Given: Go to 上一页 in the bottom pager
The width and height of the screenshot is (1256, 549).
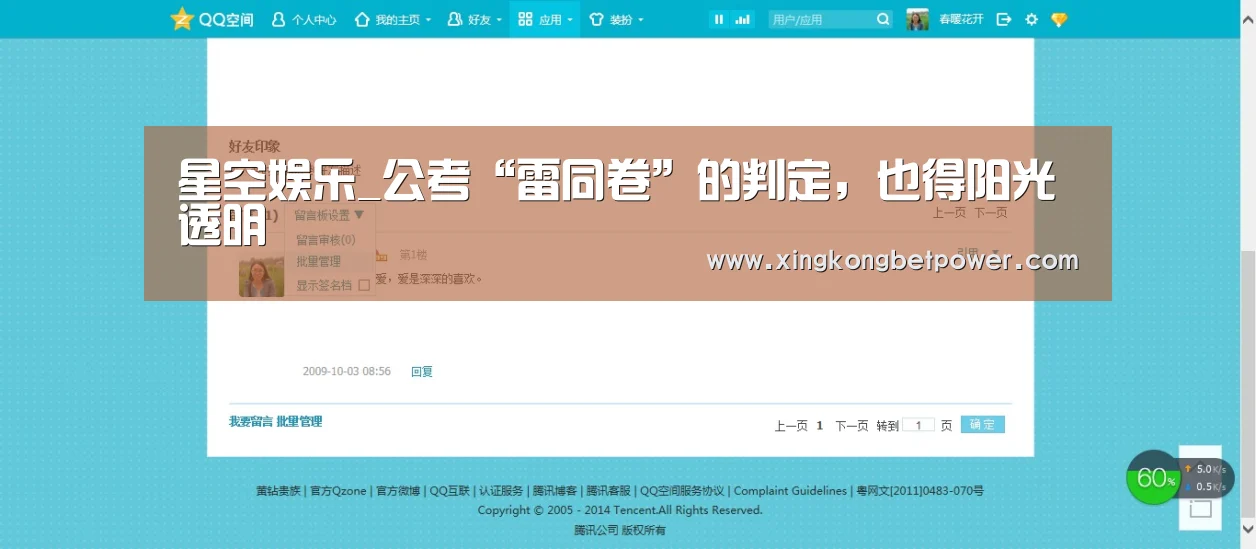Looking at the screenshot, I should coord(791,425).
